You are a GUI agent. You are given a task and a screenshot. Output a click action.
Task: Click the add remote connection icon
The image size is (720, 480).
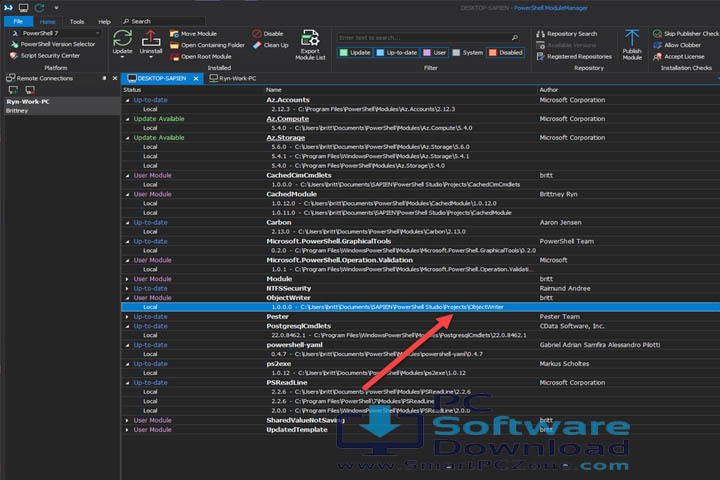(13, 90)
